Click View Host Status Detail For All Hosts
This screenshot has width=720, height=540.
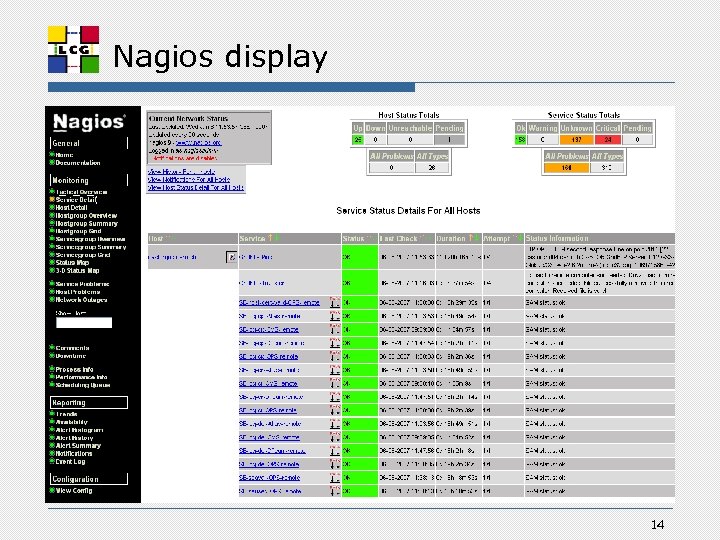pos(196,187)
